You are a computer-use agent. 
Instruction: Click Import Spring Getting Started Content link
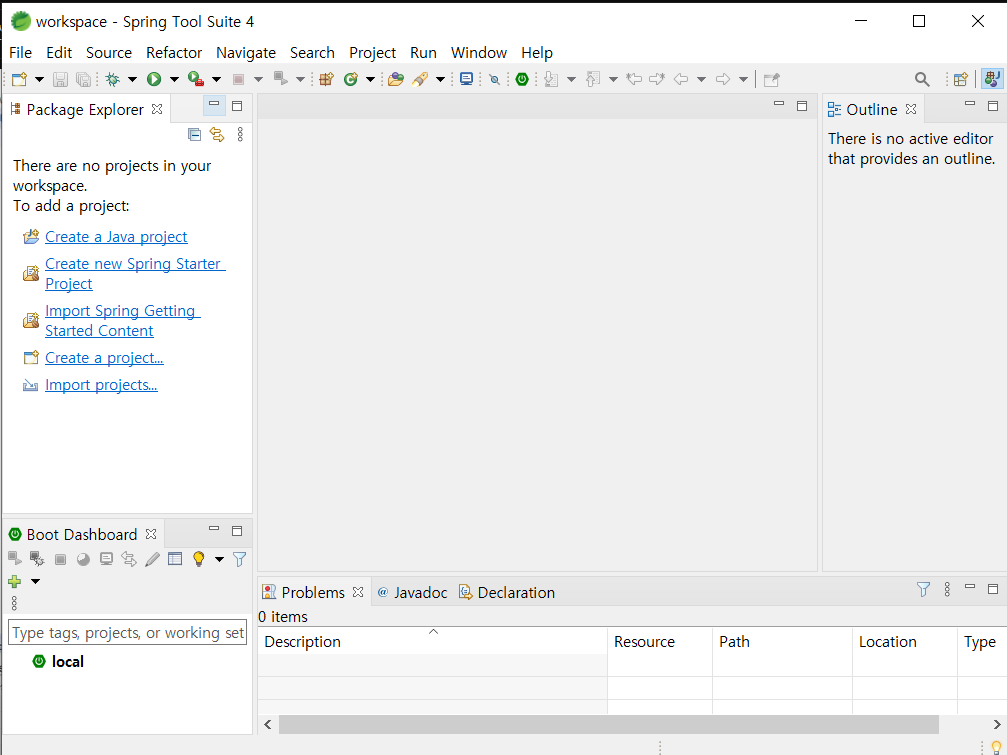point(123,320)
